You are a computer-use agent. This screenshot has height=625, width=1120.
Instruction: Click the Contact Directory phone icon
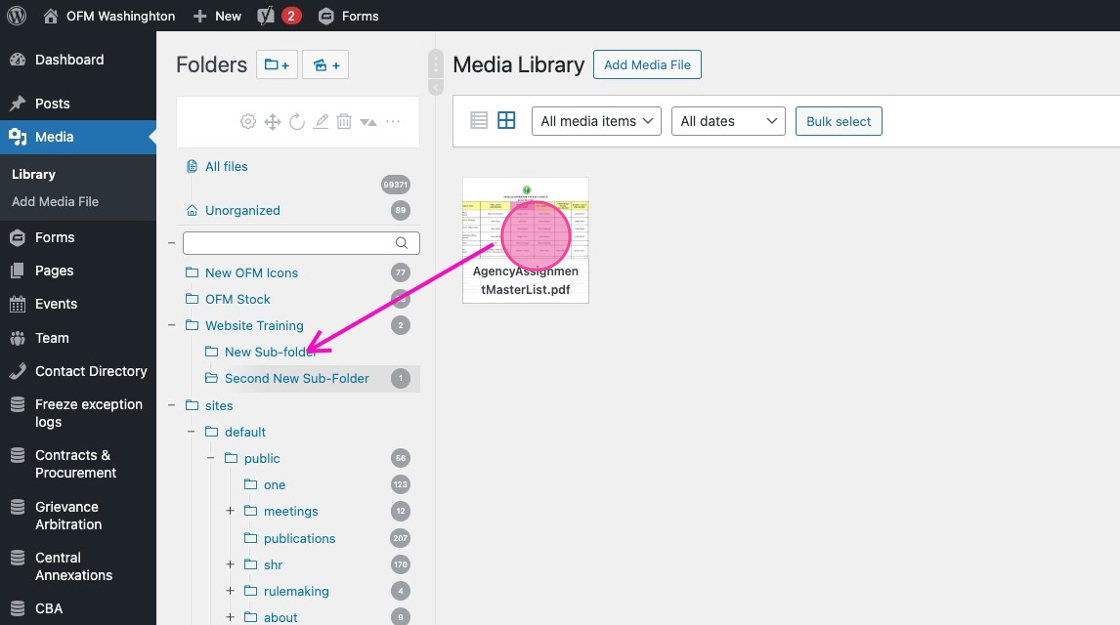point(18,371)
